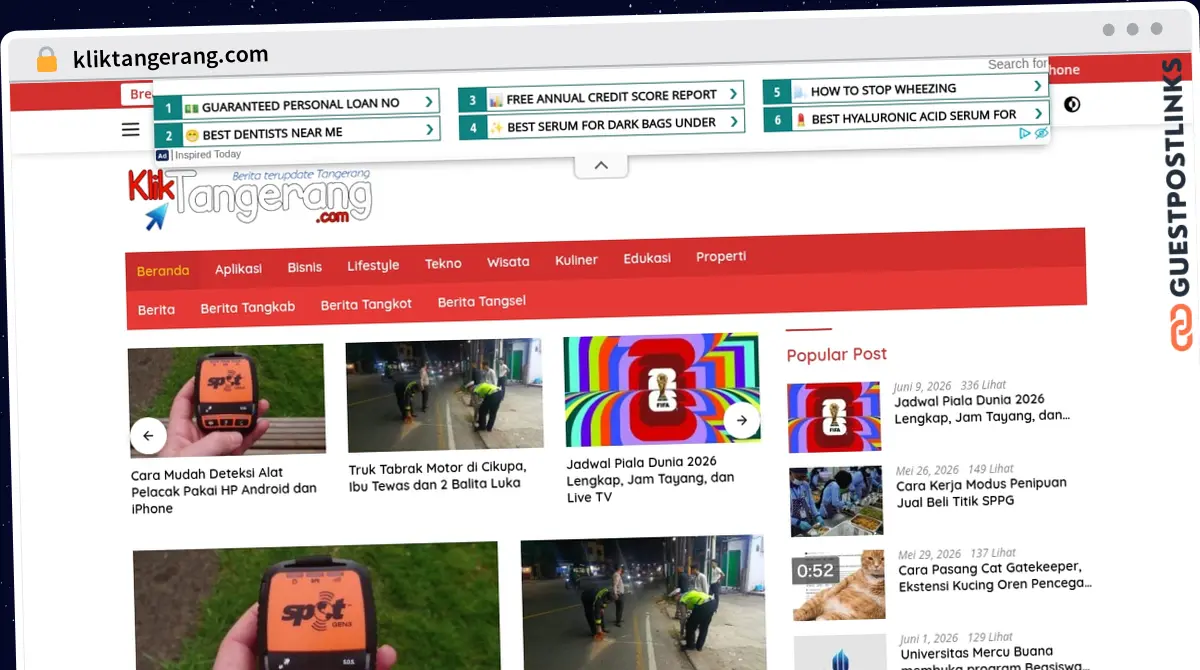Viewport: 1200px width, 670px height.
Task: Click ad link Best Hyaluronic Acid Serum
Action: coord(906,117)
